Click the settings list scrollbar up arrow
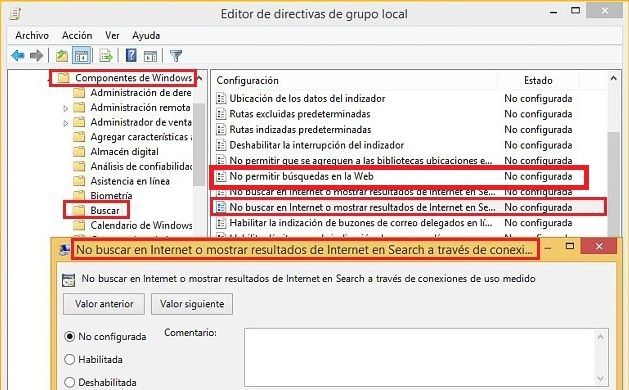 [613, 79]
